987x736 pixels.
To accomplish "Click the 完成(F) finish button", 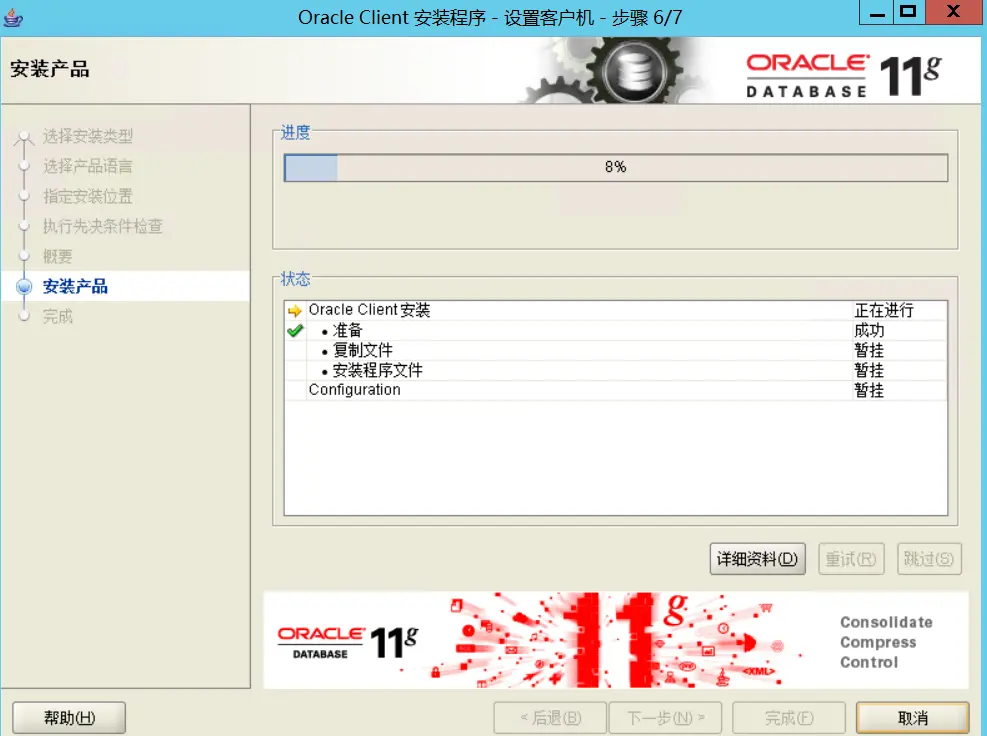I will 789,718.
